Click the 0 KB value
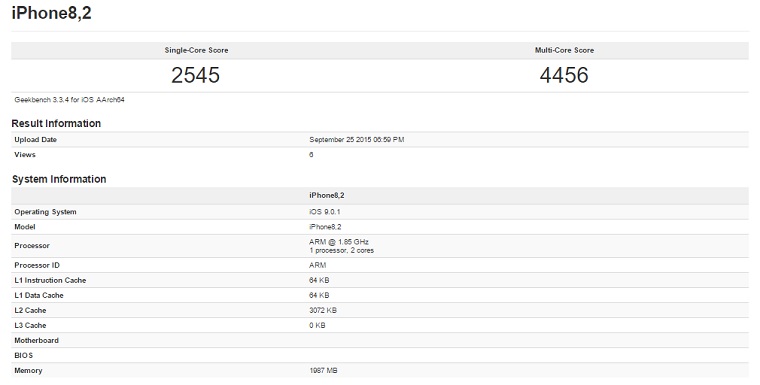Screen dimensions: 760x385 317,325
